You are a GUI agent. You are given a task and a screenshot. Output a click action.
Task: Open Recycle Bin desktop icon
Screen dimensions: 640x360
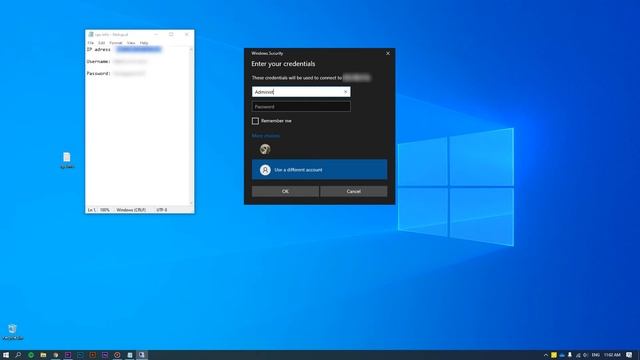pos(12,332)
